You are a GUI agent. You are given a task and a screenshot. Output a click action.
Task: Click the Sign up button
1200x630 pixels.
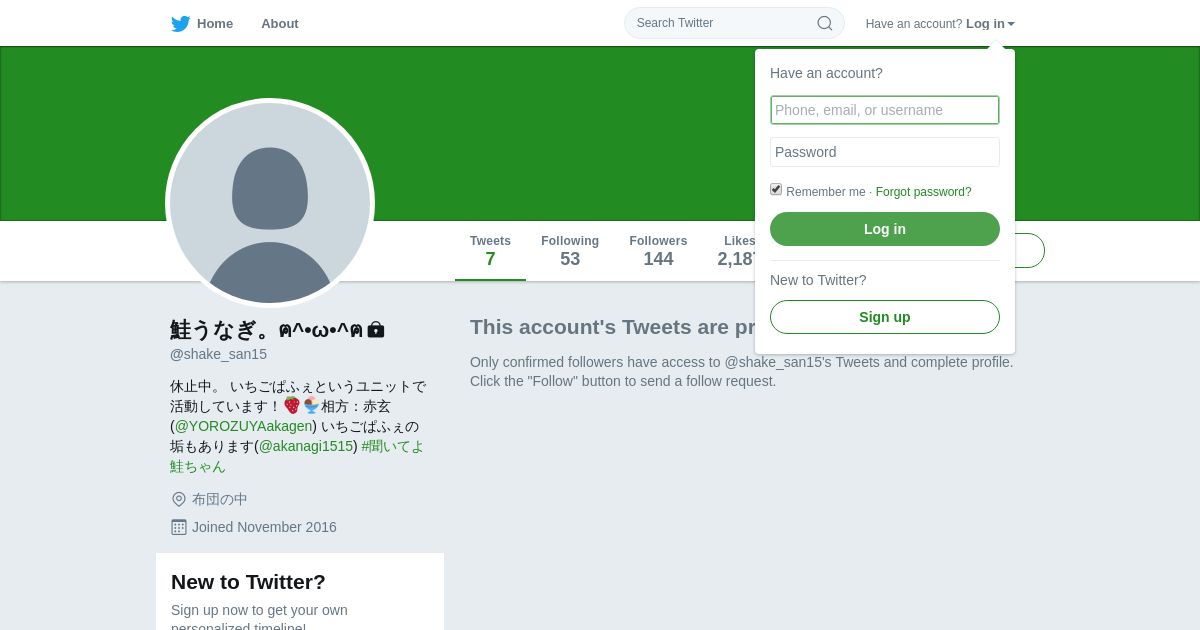(884, 317)
